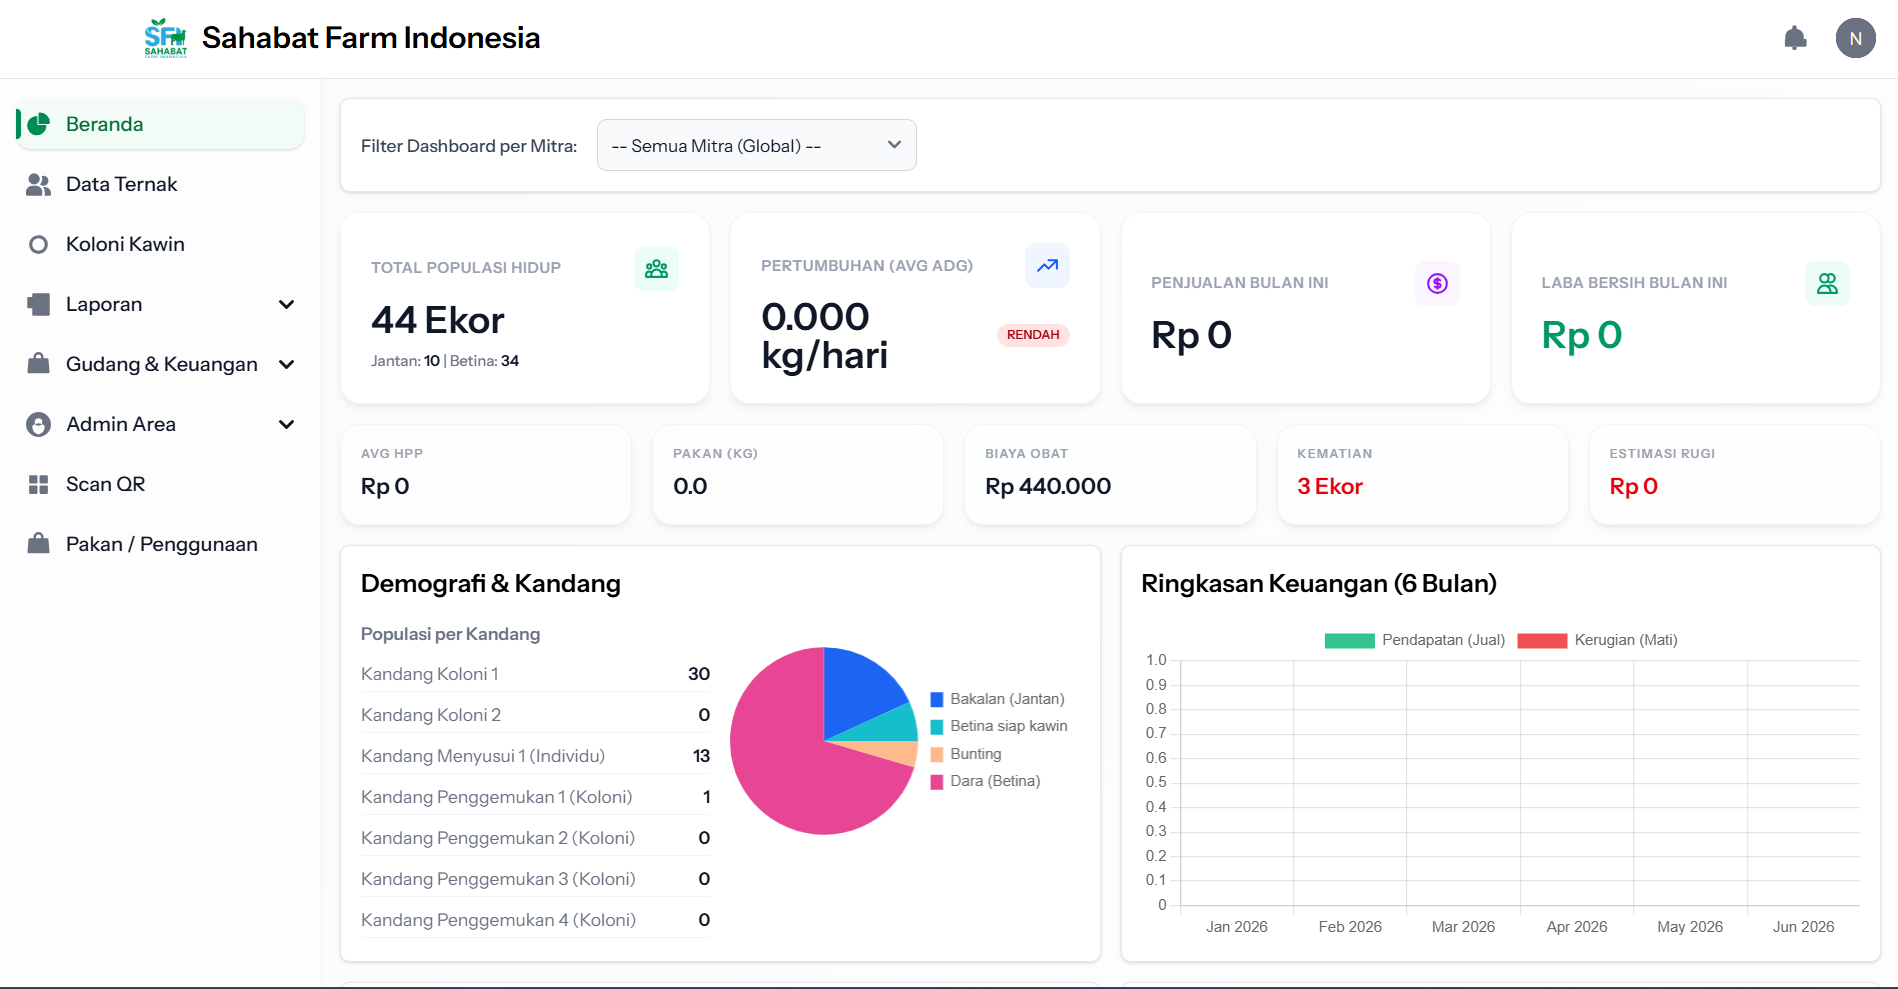
Task: Click the population group icon in Total Populasi card
Action: point(656,269)
